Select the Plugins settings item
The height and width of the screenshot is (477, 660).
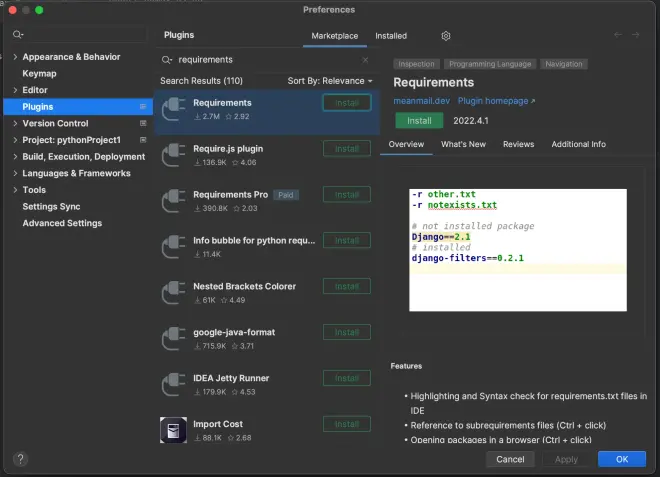pos(78,107)
